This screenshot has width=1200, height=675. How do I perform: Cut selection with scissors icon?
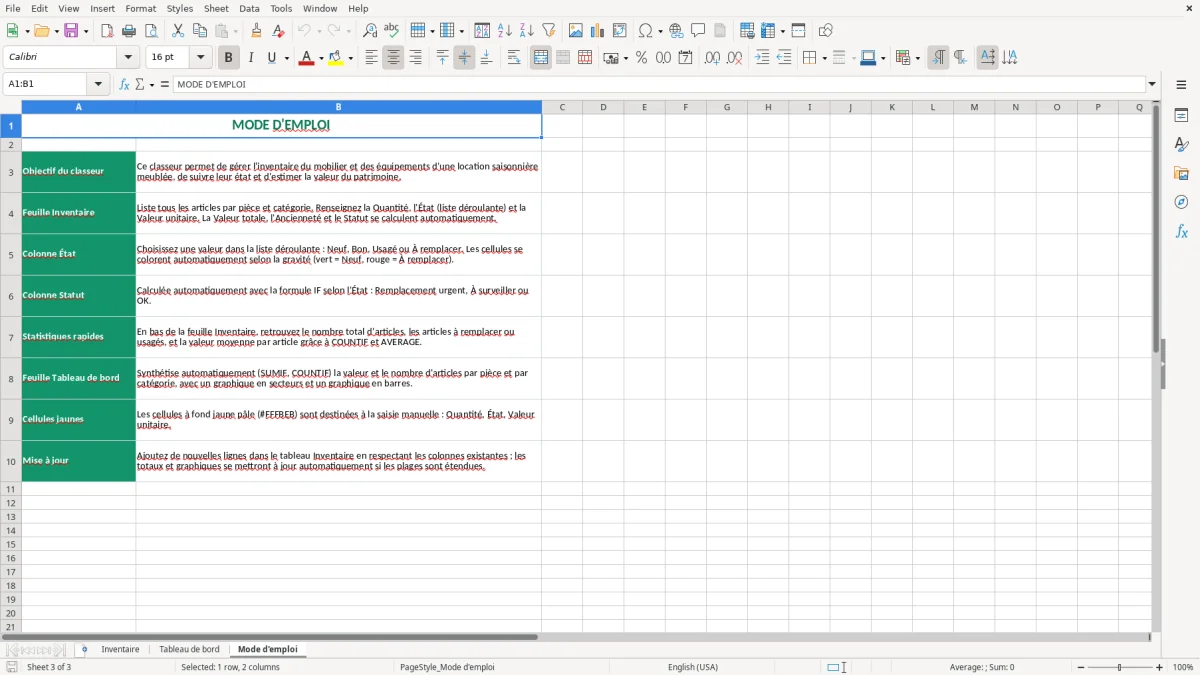178,31
